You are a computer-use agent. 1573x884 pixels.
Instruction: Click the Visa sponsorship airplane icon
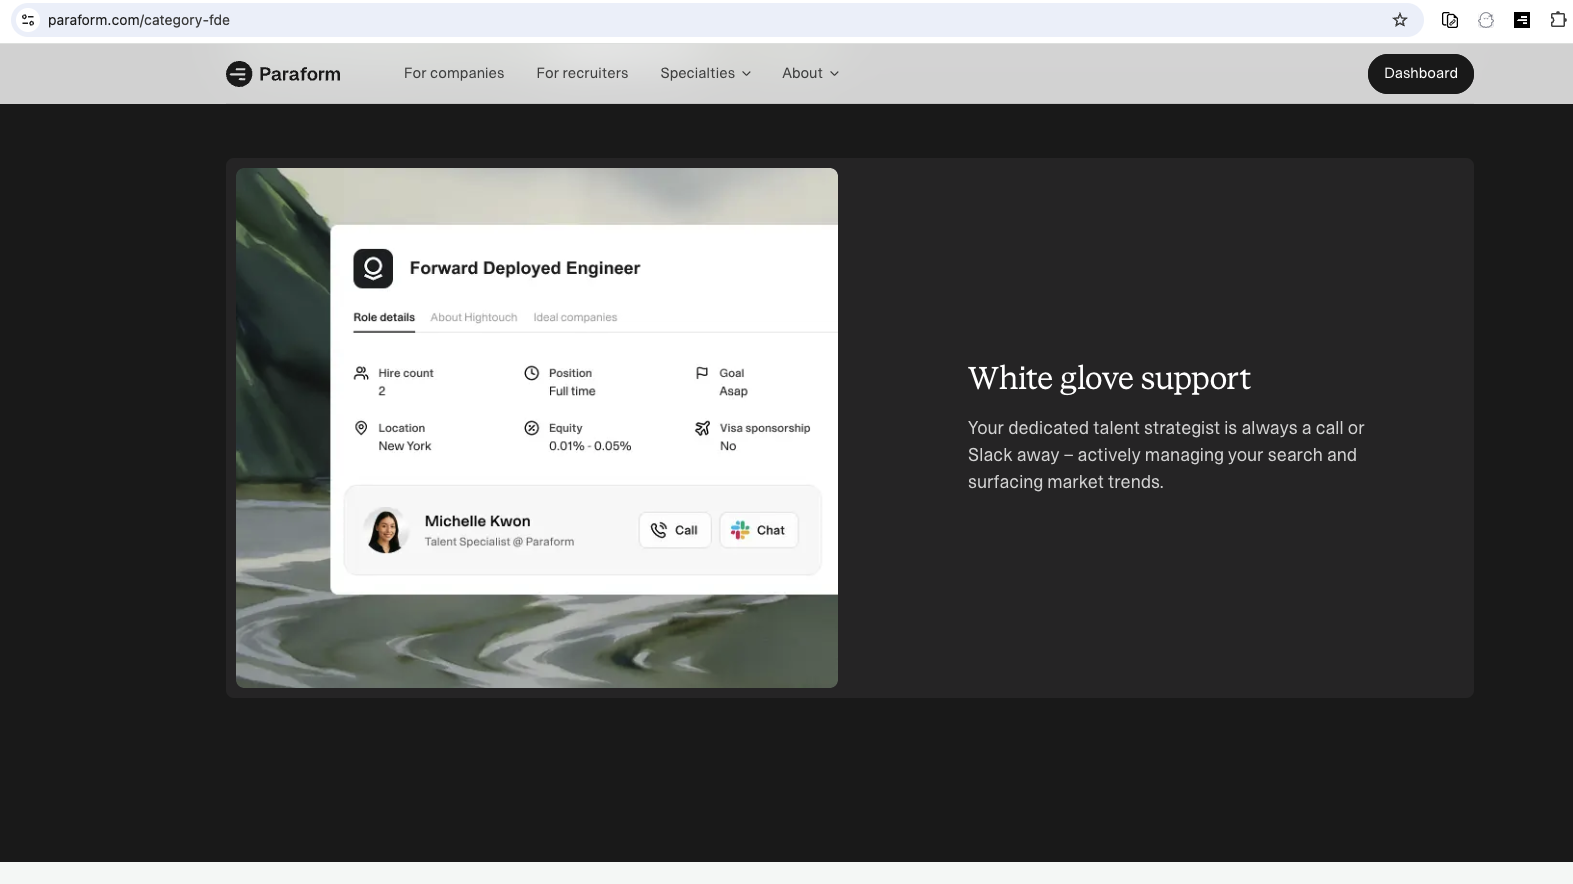coord(702,428)
